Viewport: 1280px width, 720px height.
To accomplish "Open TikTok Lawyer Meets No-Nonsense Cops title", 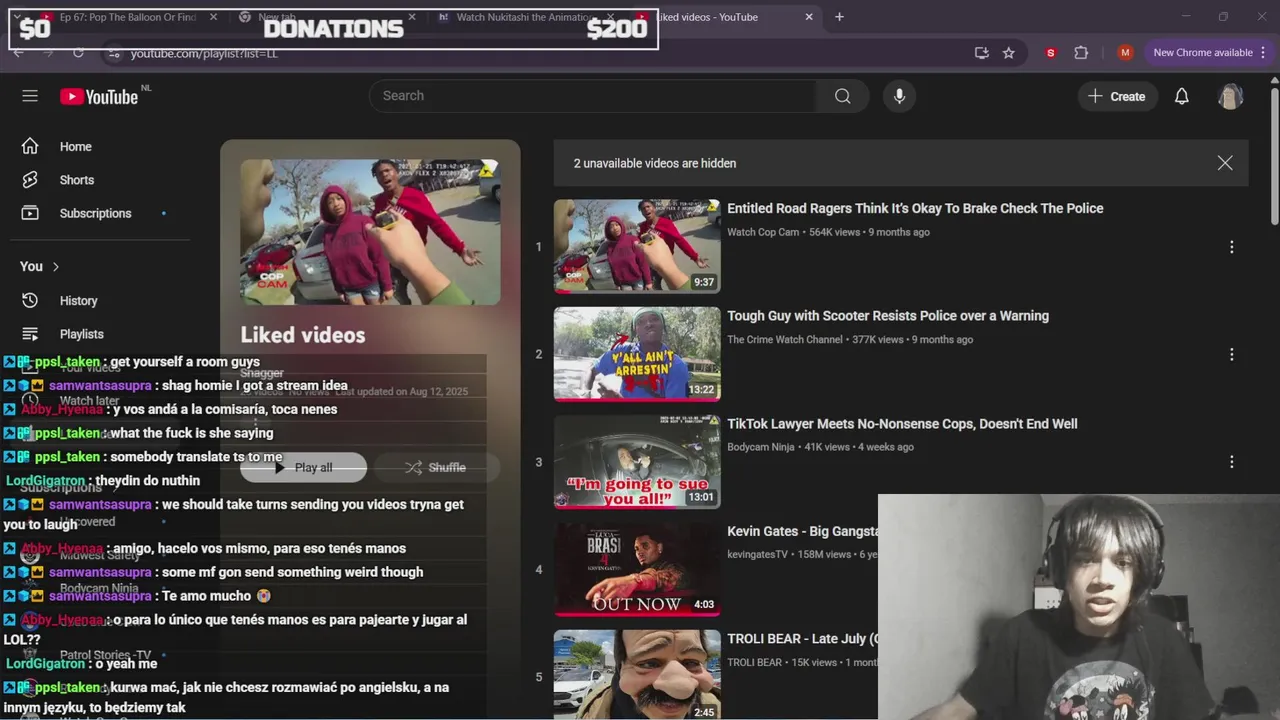I will click(x=902, y=424).
